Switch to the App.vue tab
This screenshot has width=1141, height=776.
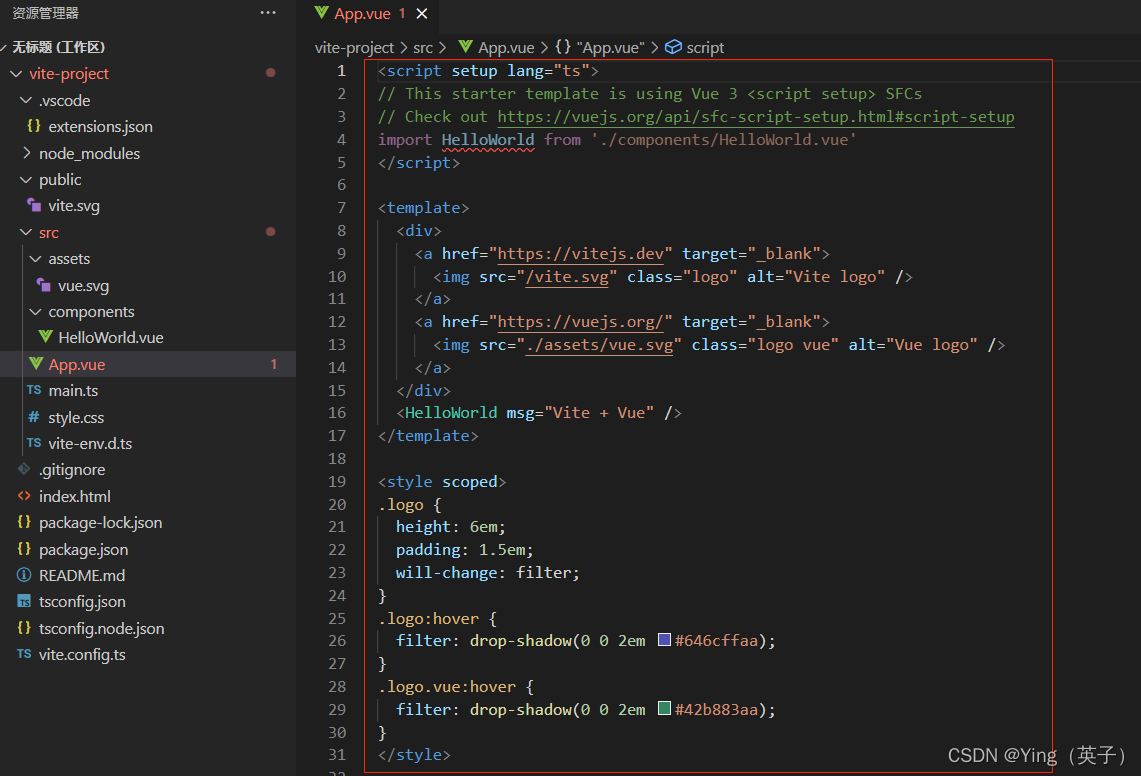[x=362, y=14]
